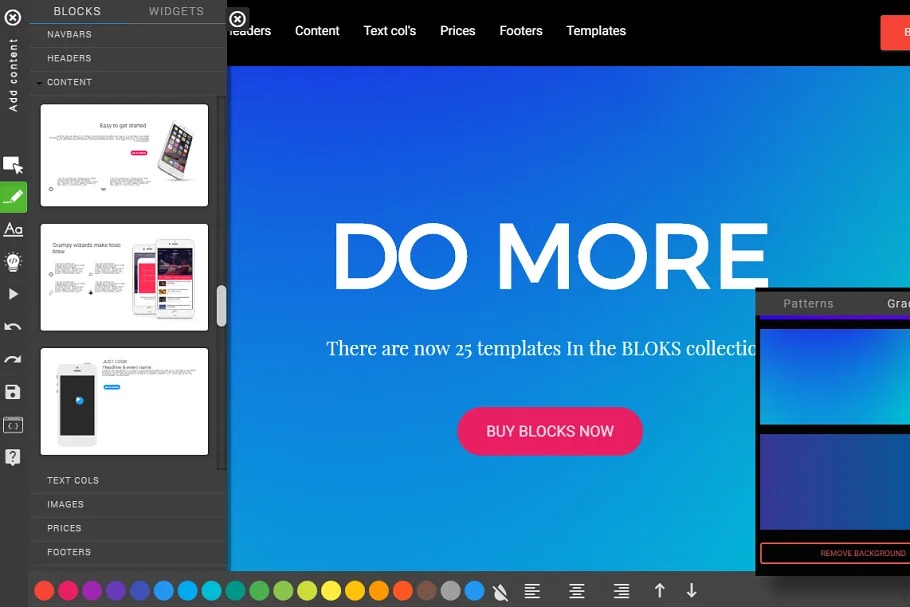The width and height of the screenshot is (910, 607).
Task: Move block up with up arrow
Action: click(x=659, y=591)
